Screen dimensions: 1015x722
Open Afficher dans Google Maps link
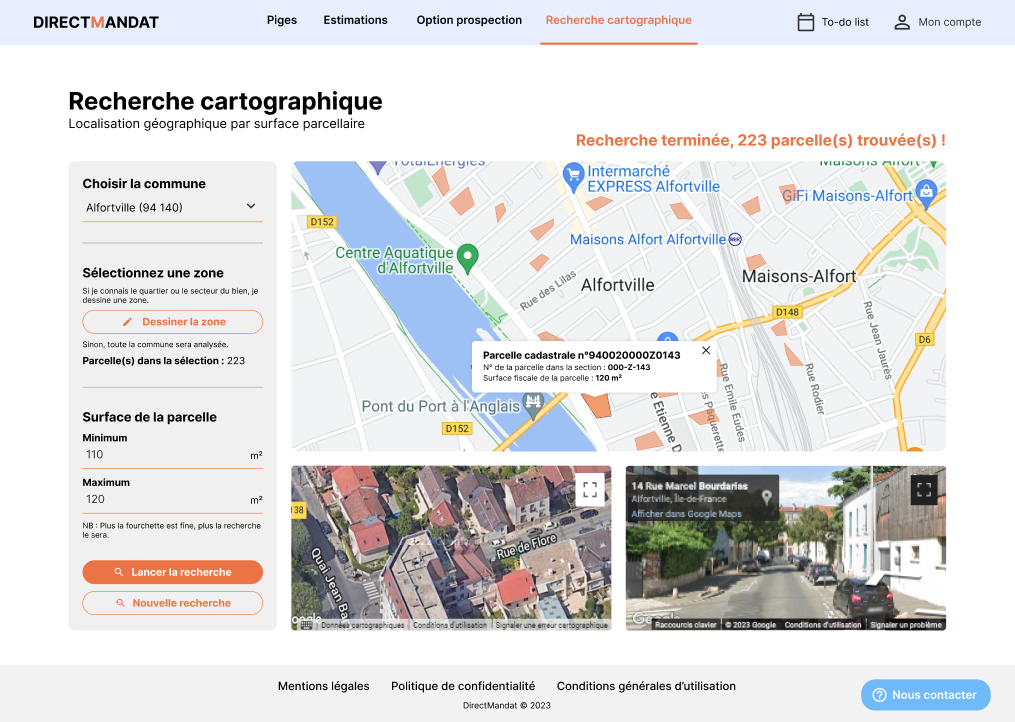click(686, 514)
